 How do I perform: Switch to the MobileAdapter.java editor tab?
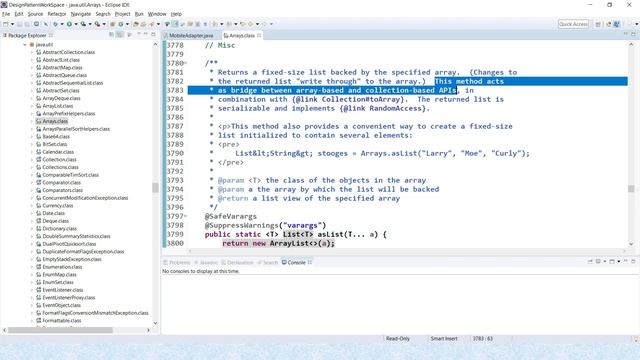[190, 36]
